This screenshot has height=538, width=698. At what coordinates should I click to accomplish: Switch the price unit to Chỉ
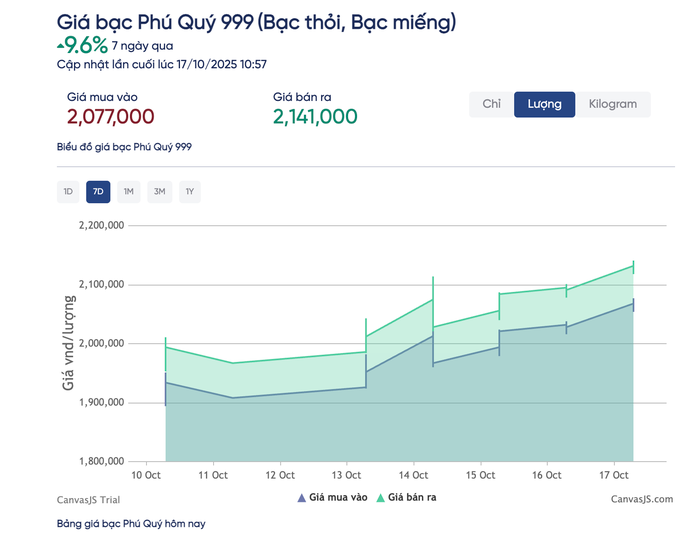[491, 104]
